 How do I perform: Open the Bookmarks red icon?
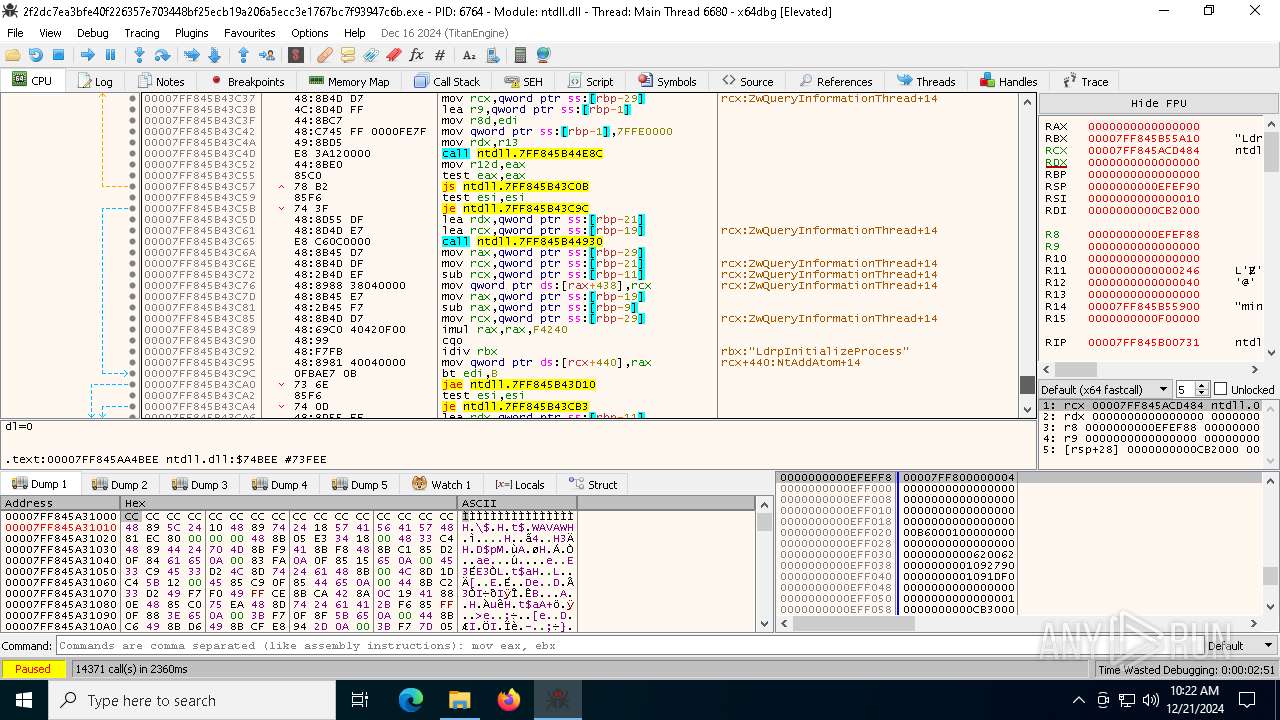393,55
